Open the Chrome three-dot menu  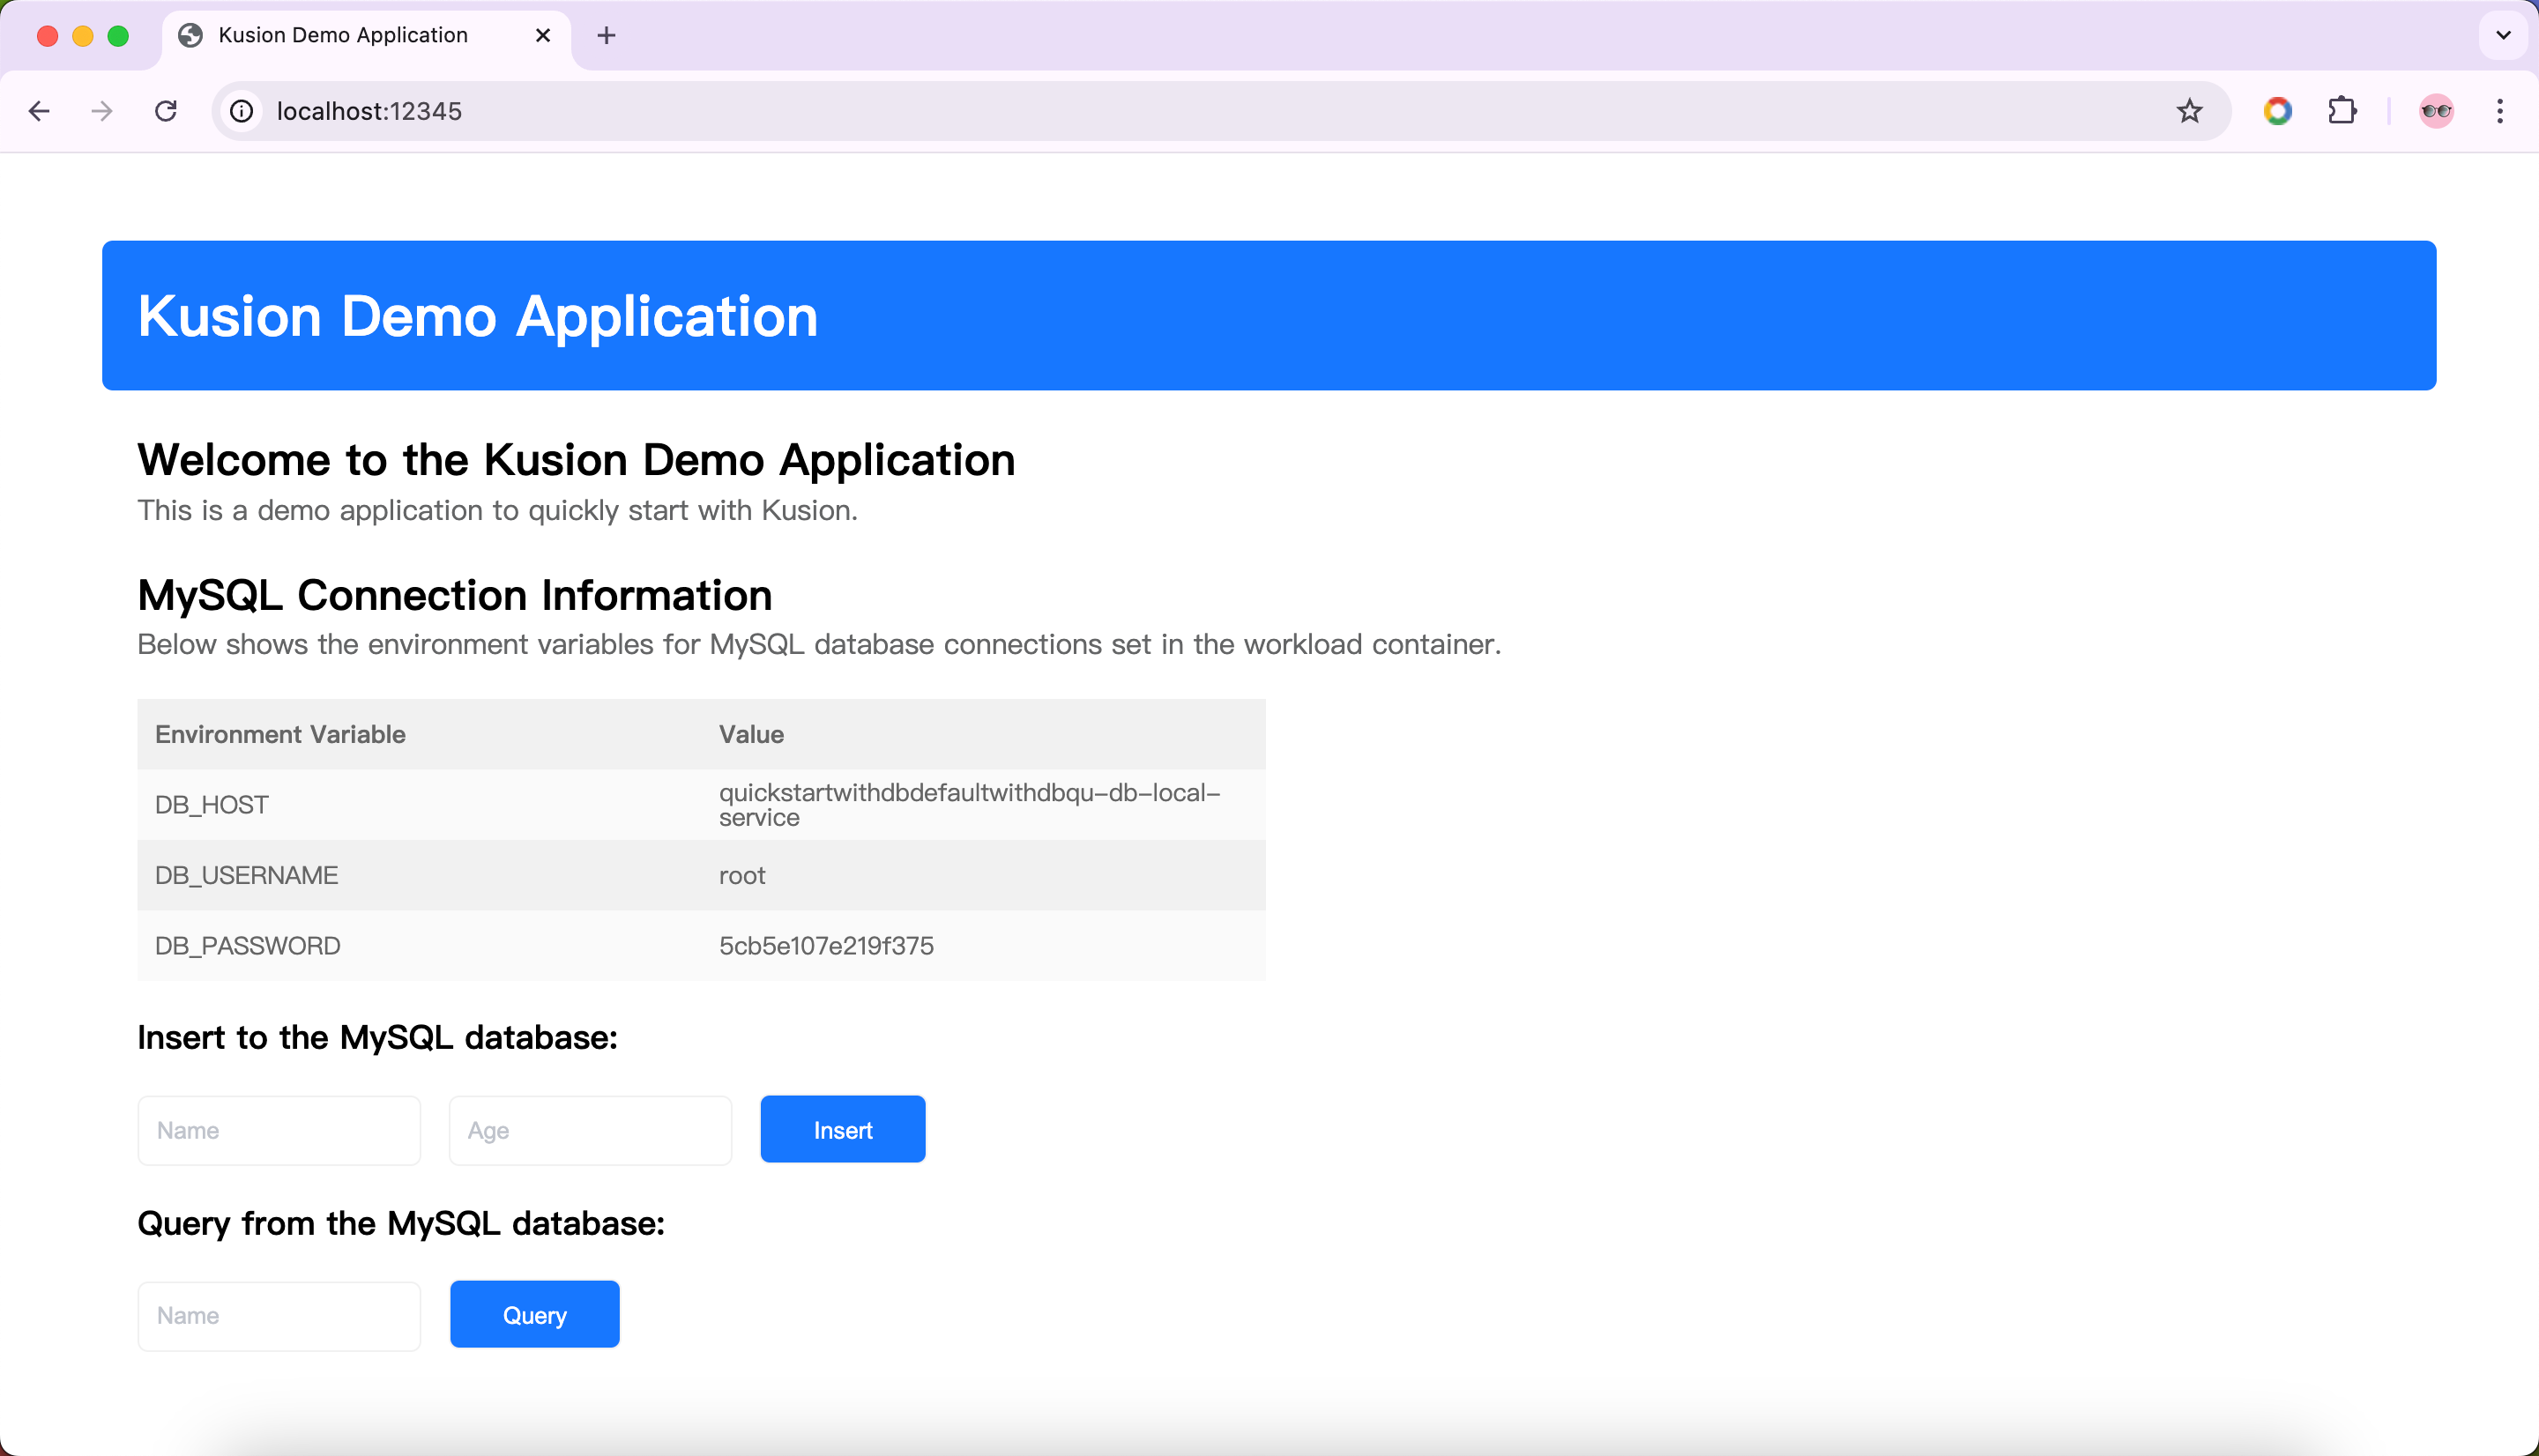2501,111
